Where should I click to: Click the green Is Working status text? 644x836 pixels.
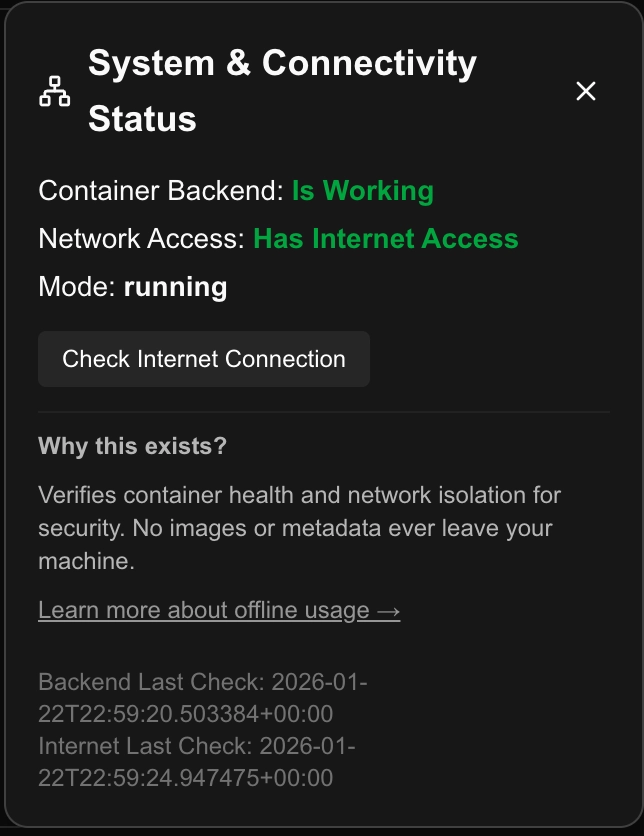pyautogui.click(x=362, y=191)
